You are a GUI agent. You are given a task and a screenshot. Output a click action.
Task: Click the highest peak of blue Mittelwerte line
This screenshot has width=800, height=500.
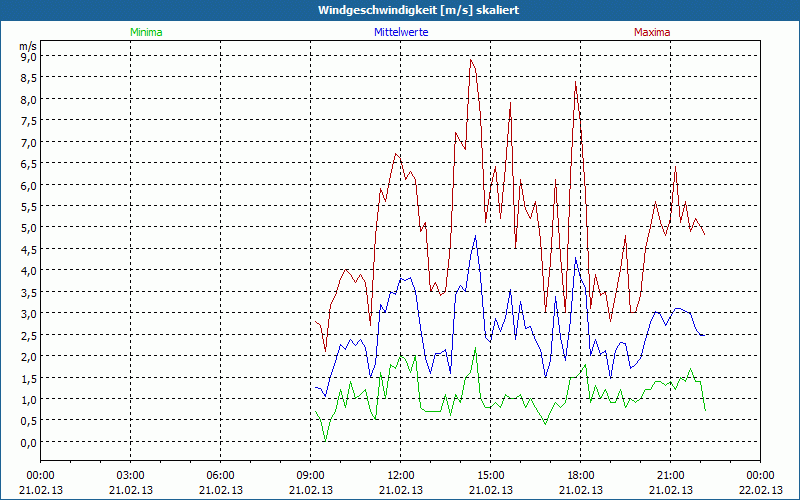pos(476,236)
